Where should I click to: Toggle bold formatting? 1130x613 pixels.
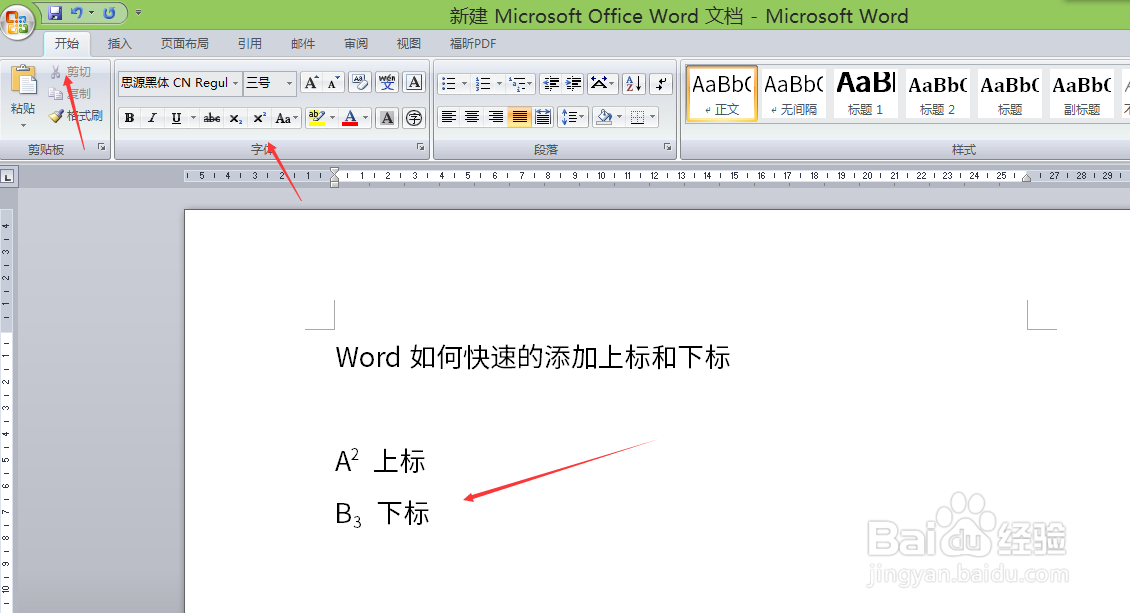point(130,118)
